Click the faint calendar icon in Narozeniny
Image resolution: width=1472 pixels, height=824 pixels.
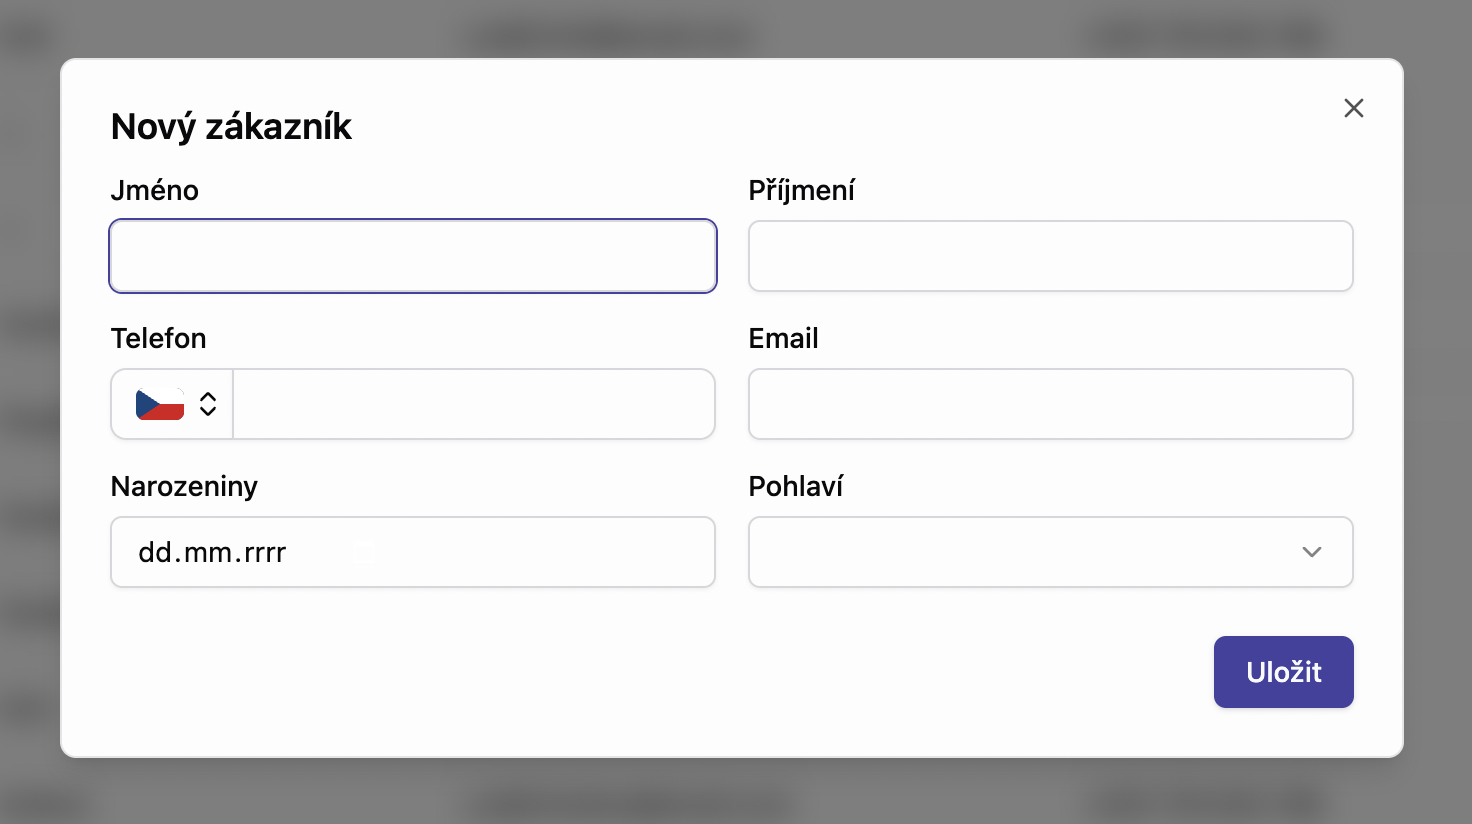pyautogui.click(x=364, y=552)
